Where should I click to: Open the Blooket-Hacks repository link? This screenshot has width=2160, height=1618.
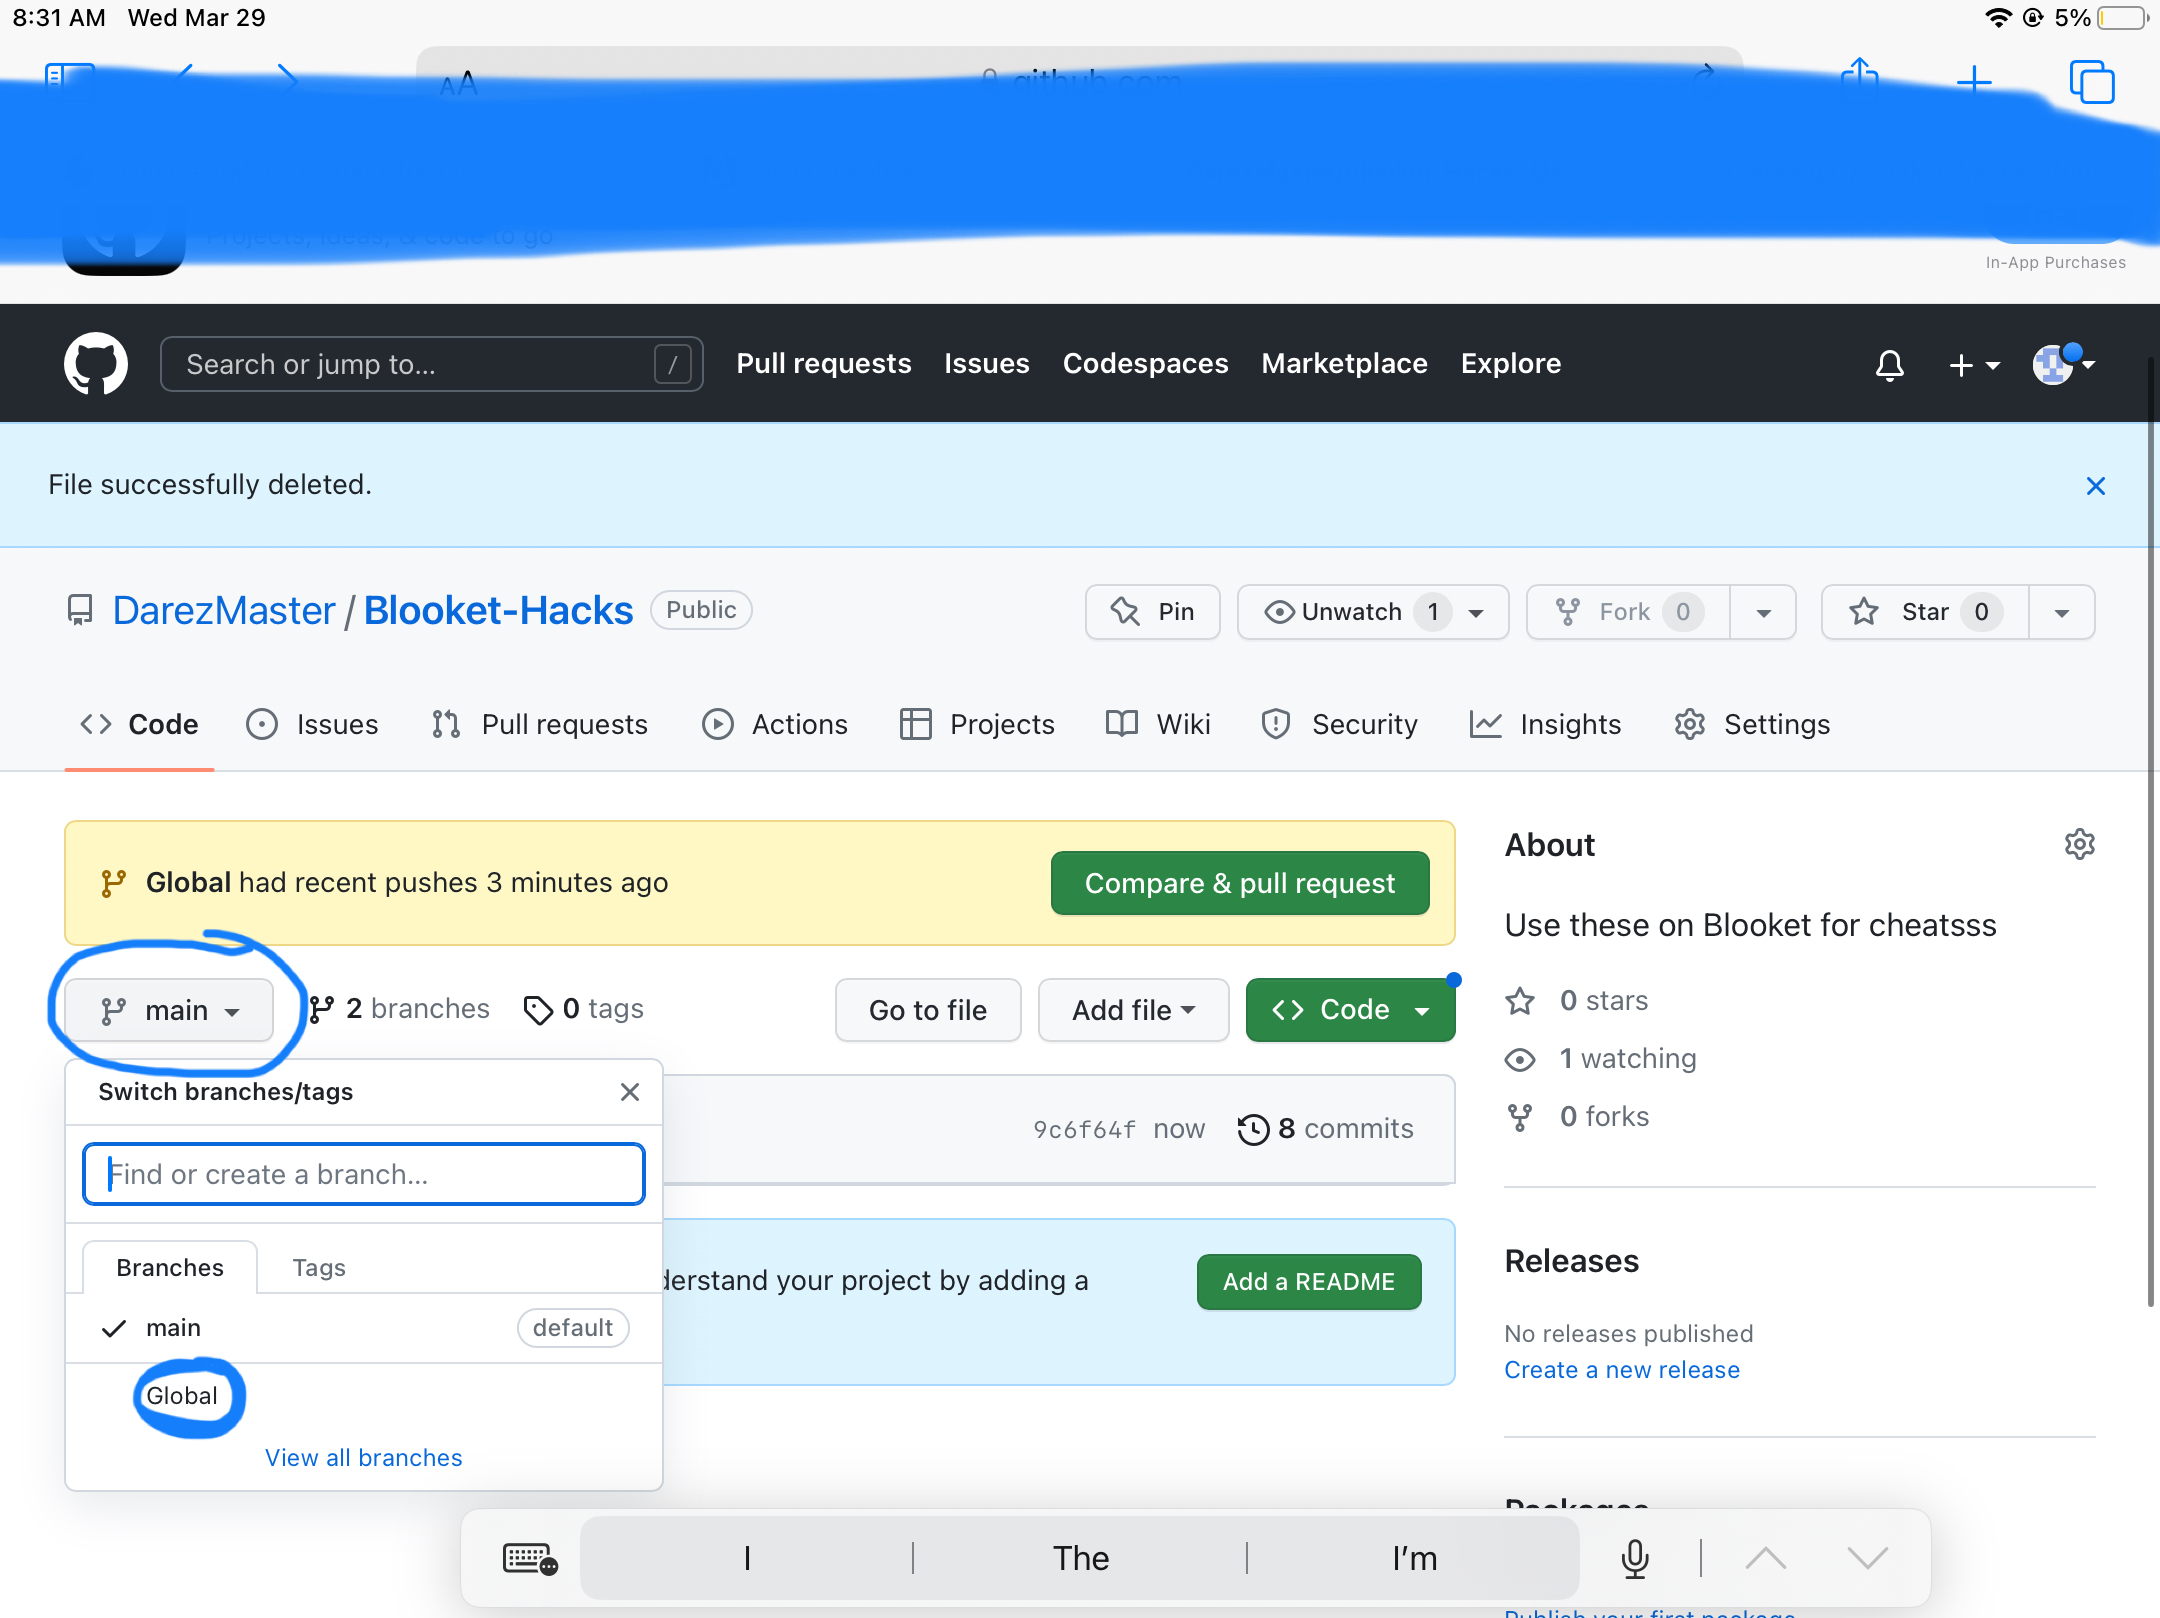click(x=498, y=610)
